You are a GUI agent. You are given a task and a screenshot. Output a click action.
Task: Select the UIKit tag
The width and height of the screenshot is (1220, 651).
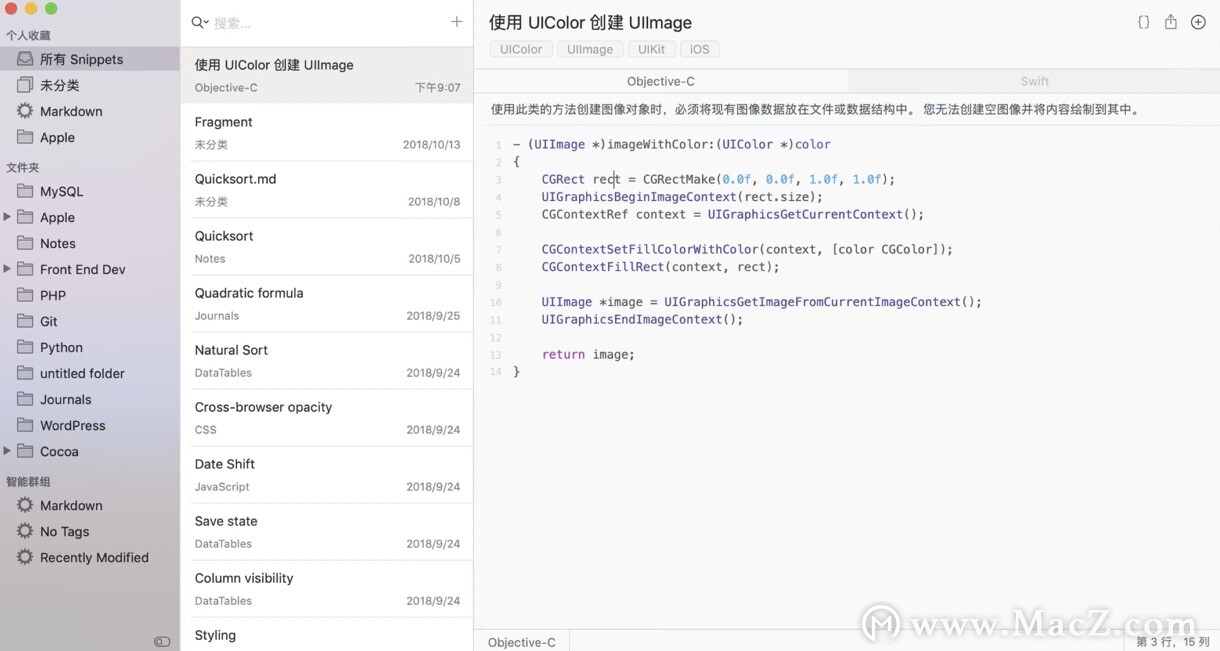coord(652,49)
